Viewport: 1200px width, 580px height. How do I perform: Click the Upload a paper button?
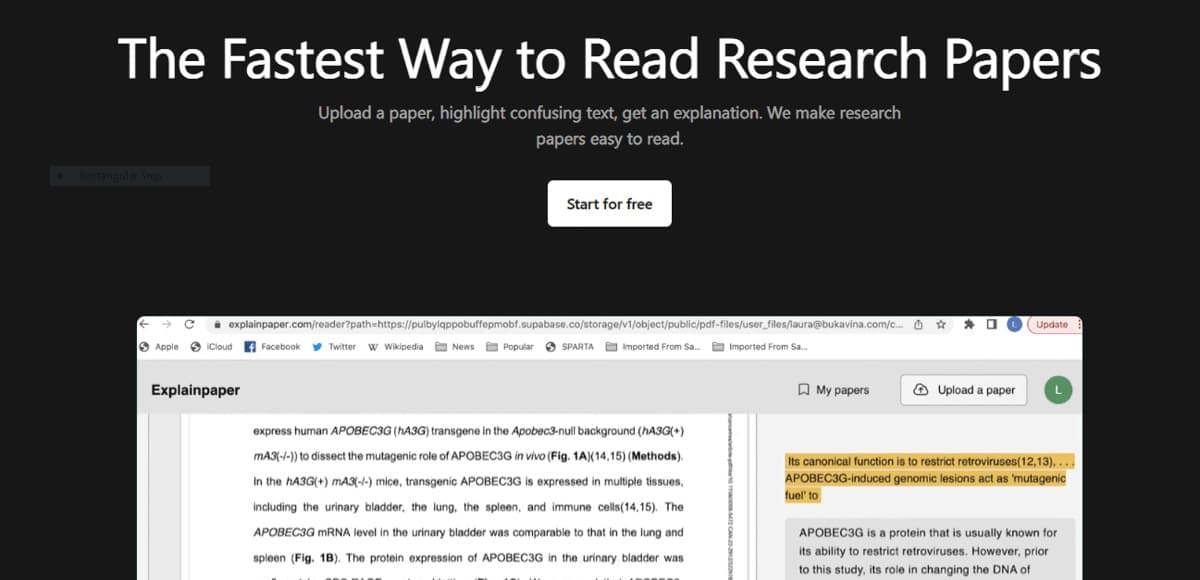[964, 390]
